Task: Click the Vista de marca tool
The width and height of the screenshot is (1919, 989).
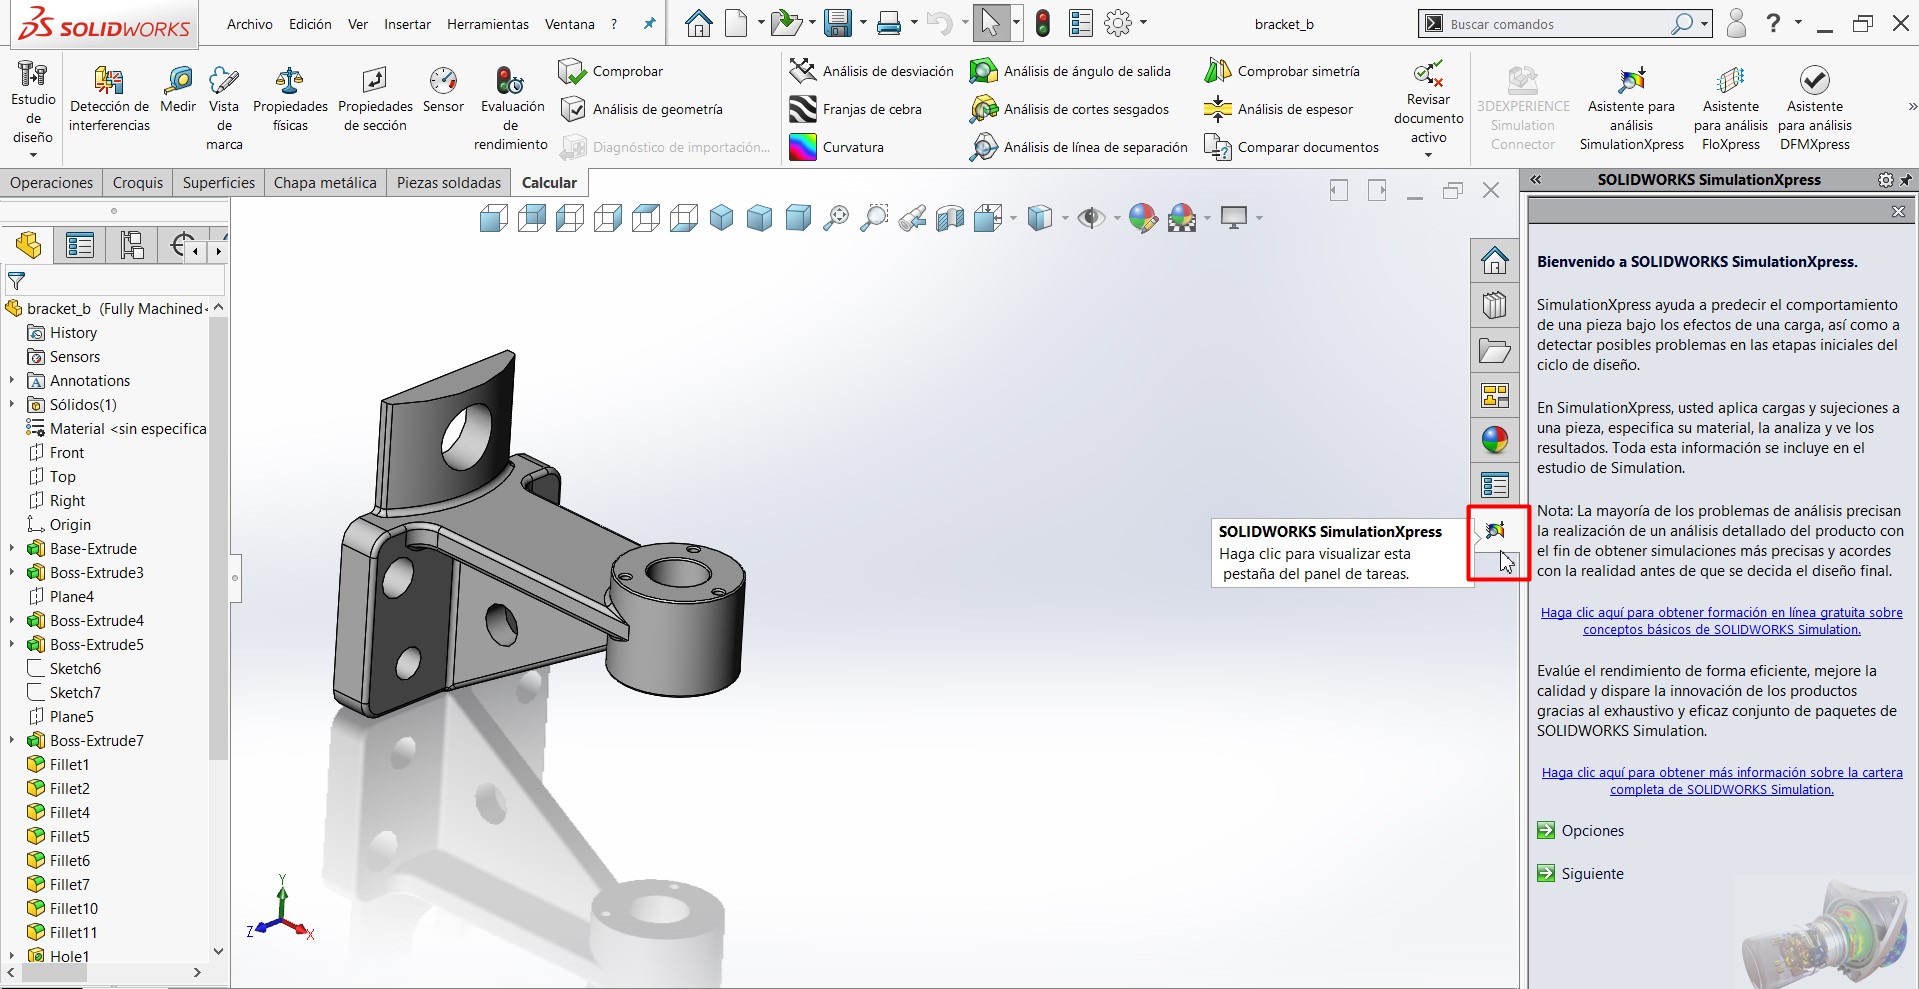Action: click(x=224, y=108)
